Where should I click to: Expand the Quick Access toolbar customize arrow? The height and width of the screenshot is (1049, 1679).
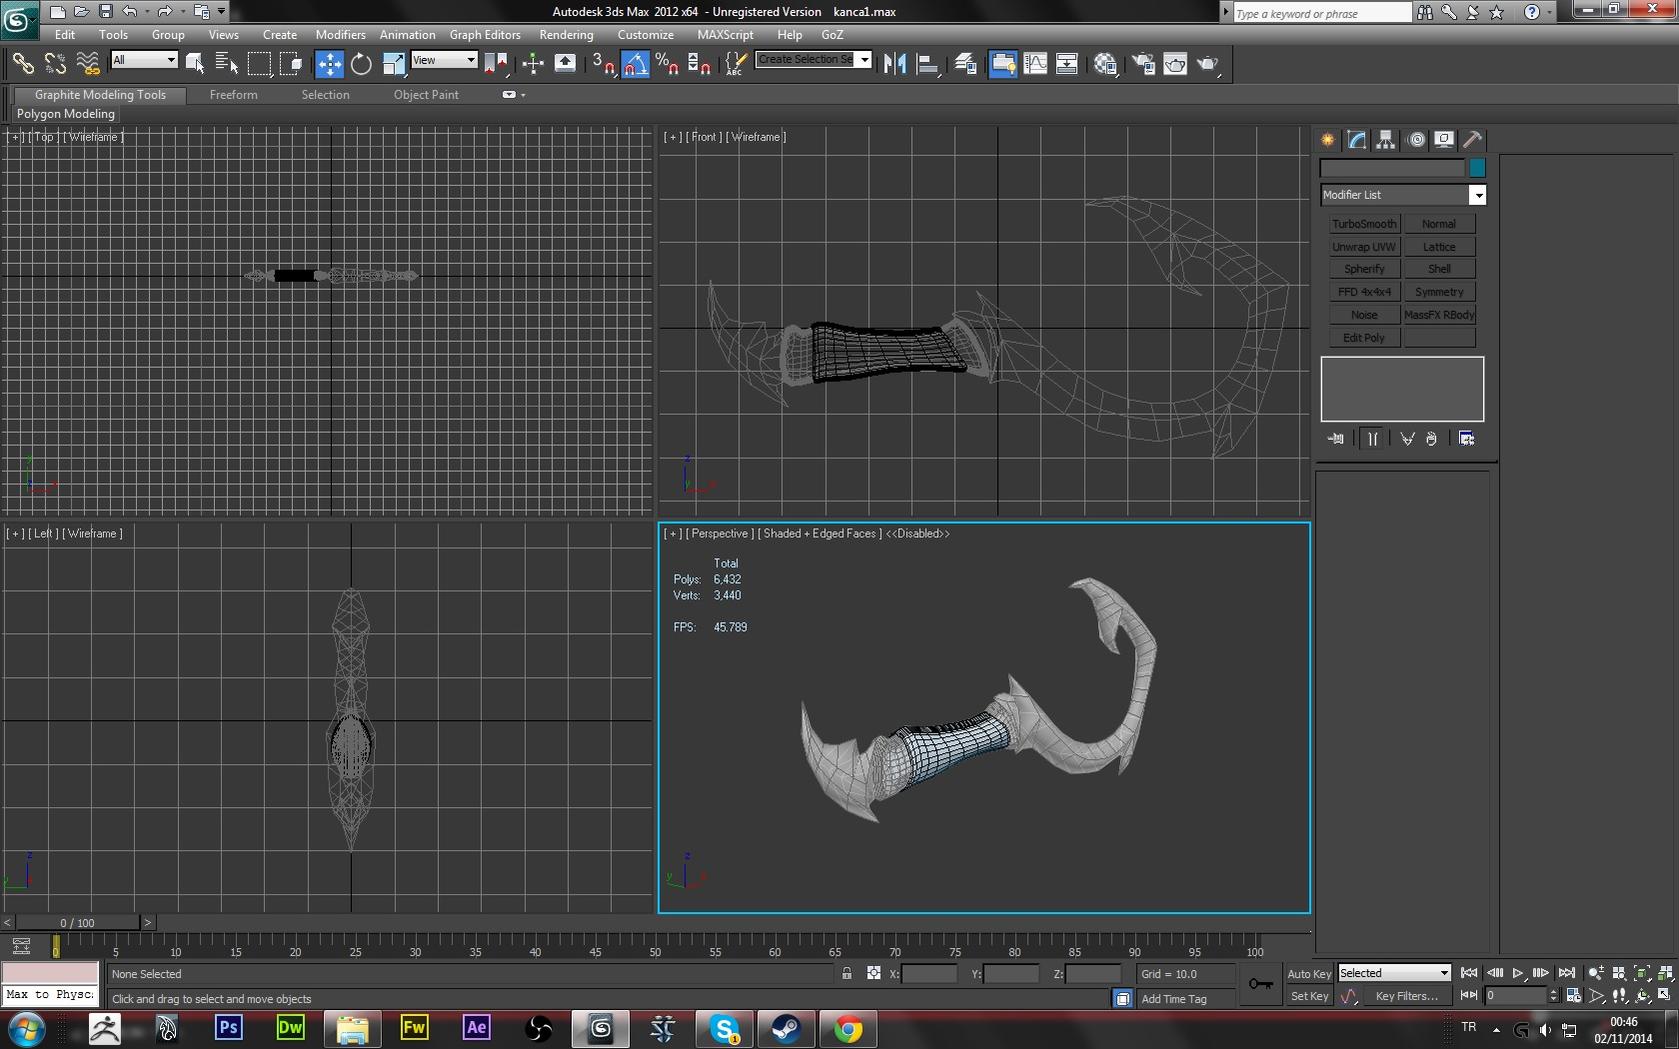tap(221, 12)
